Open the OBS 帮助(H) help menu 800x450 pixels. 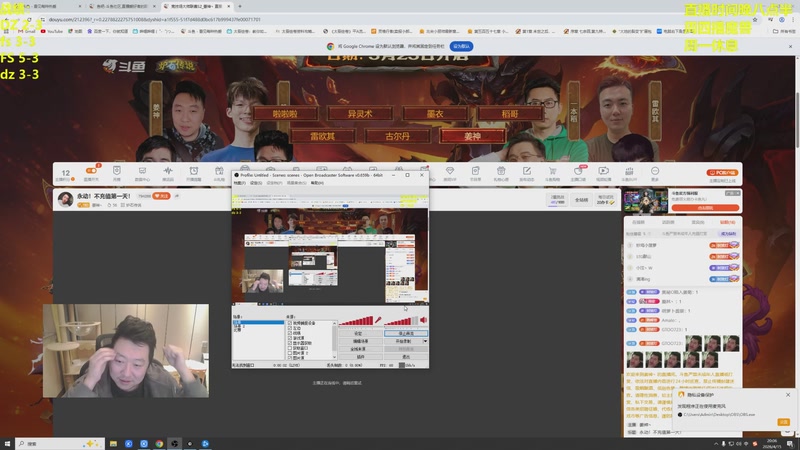317,183
